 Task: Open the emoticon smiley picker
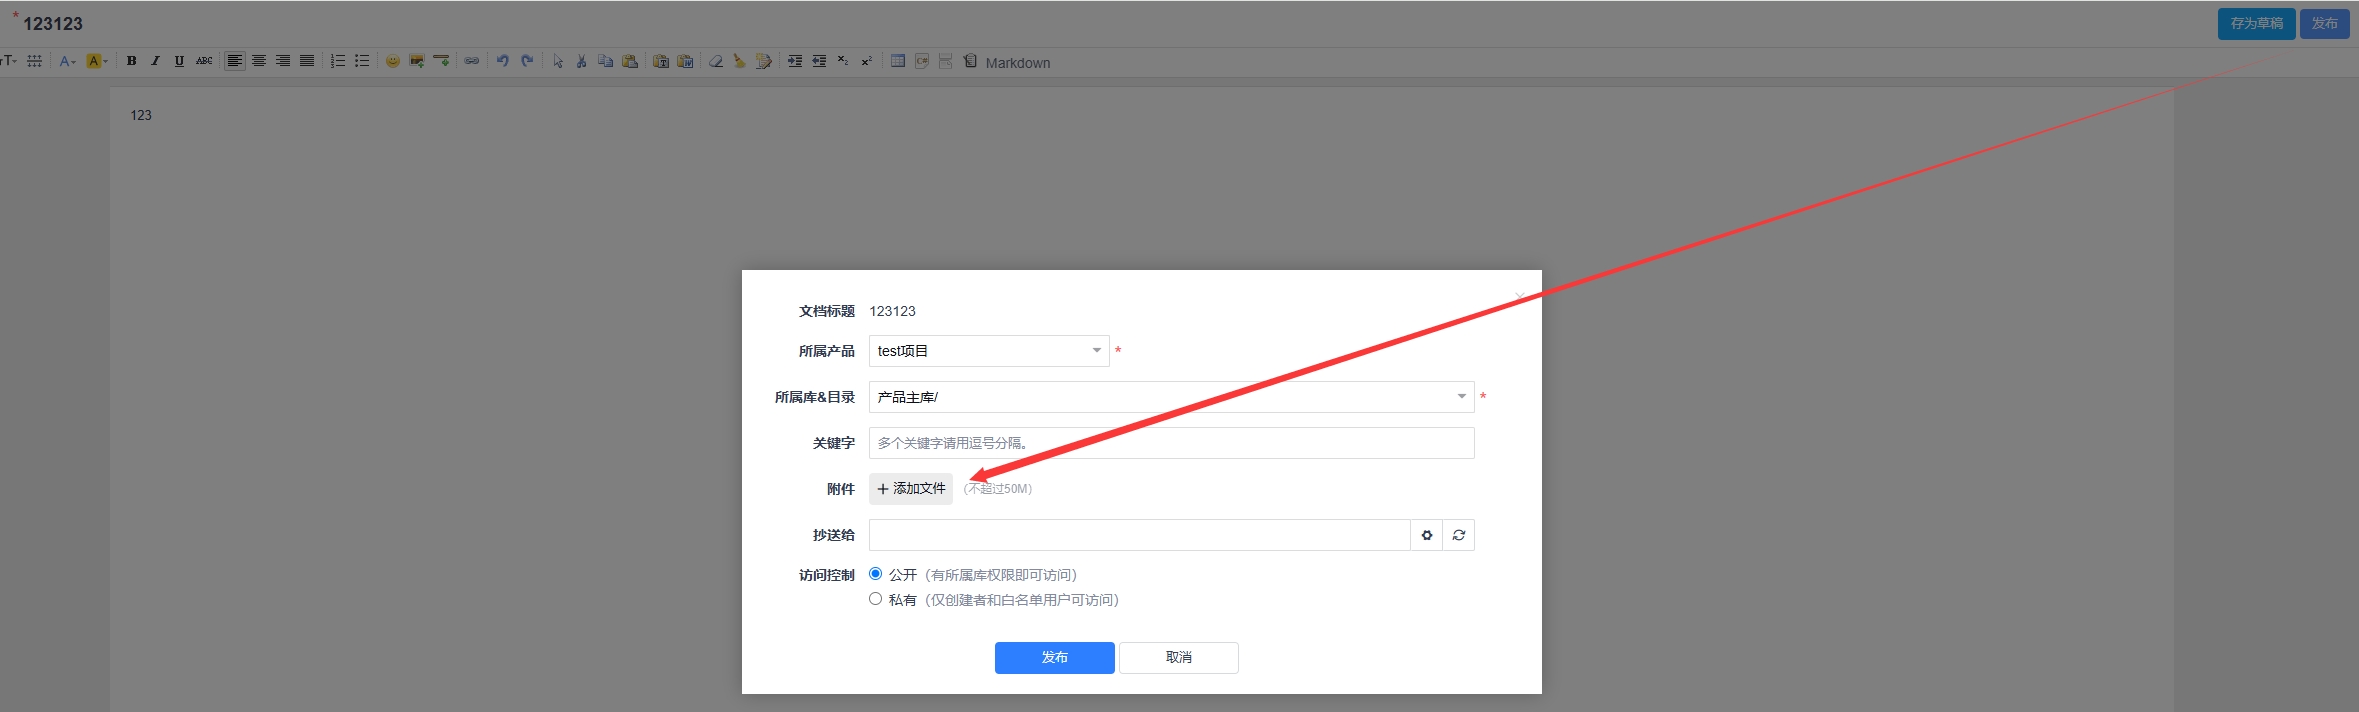click(393, 61)
